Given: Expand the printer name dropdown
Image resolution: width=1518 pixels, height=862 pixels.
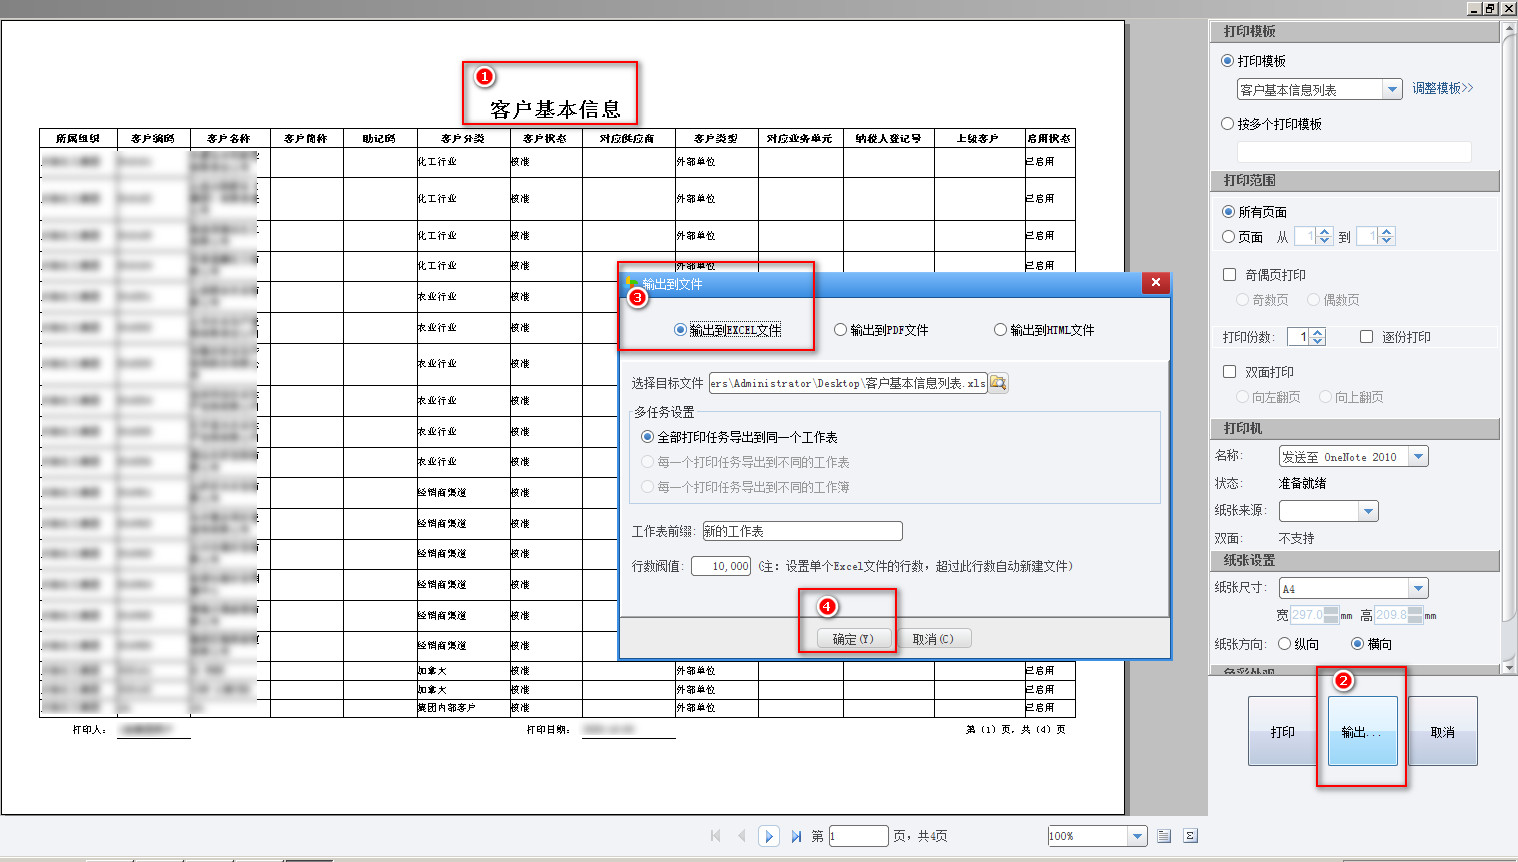Looking at the screenshot, I should [x=1418, y=457].
